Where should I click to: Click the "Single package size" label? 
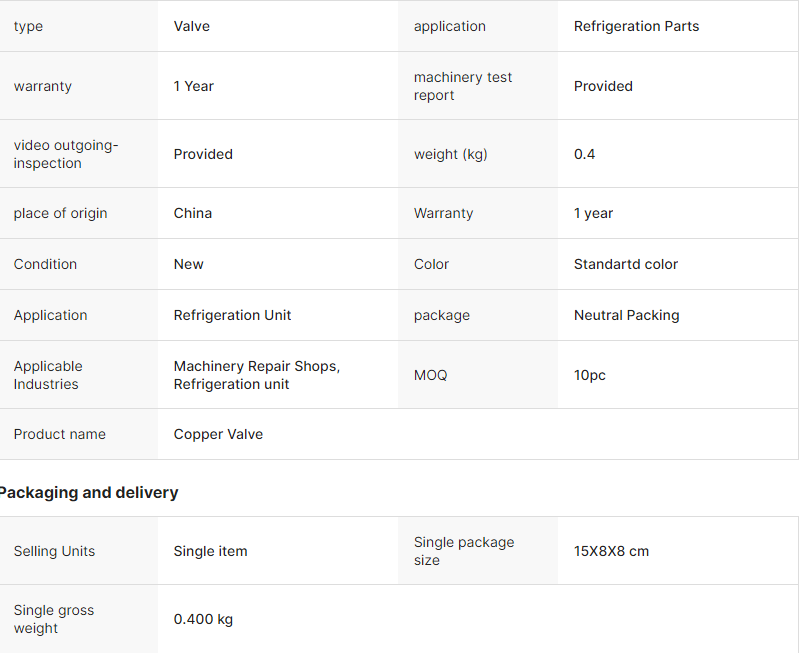(464, 551)
